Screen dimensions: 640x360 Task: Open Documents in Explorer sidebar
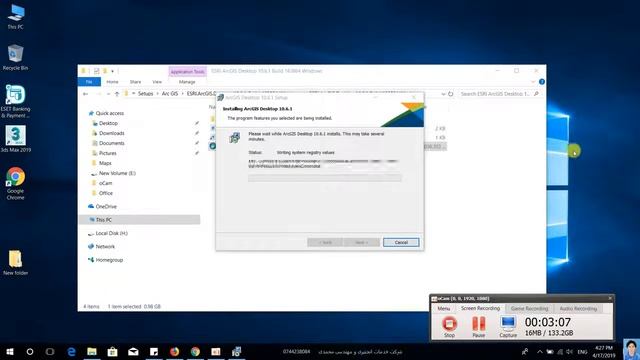[x=111, y=143]
